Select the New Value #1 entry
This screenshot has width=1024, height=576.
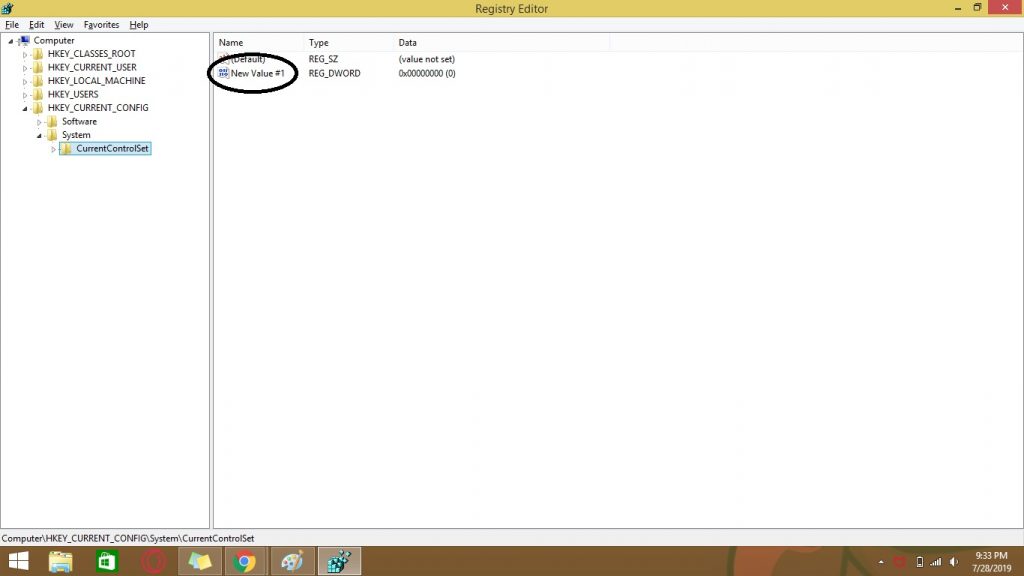[x=257, y=73]
